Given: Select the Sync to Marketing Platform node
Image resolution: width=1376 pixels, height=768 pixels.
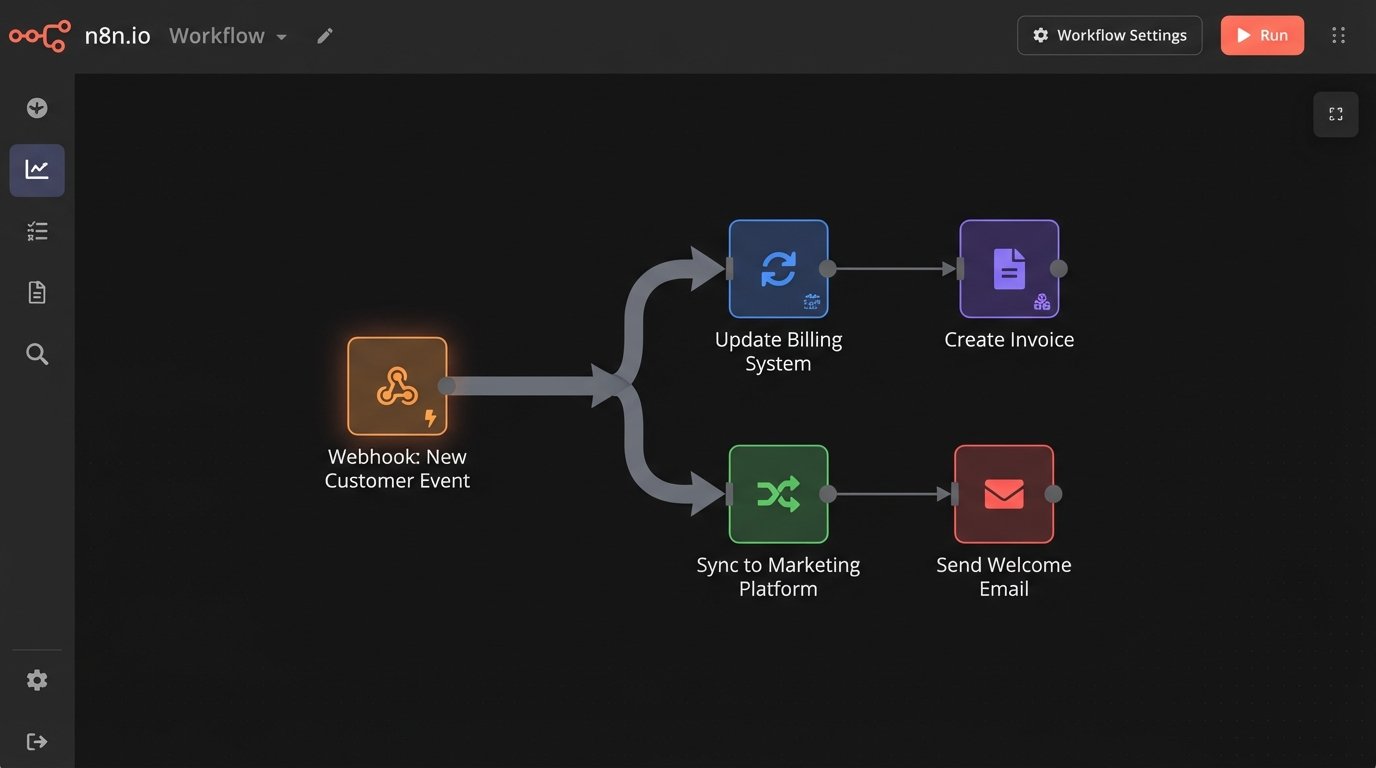Looking at the screenshot, I should click(x=778, y=493).
